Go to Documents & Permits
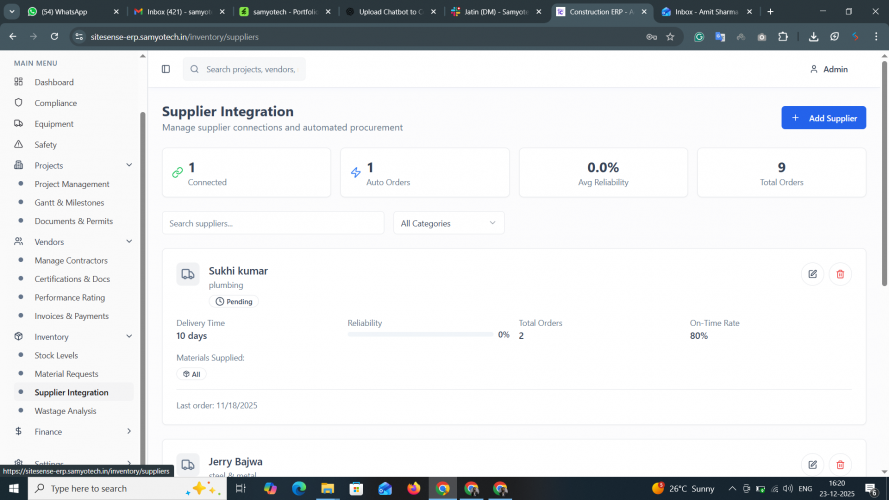889x500 pixels. (74, 221)
